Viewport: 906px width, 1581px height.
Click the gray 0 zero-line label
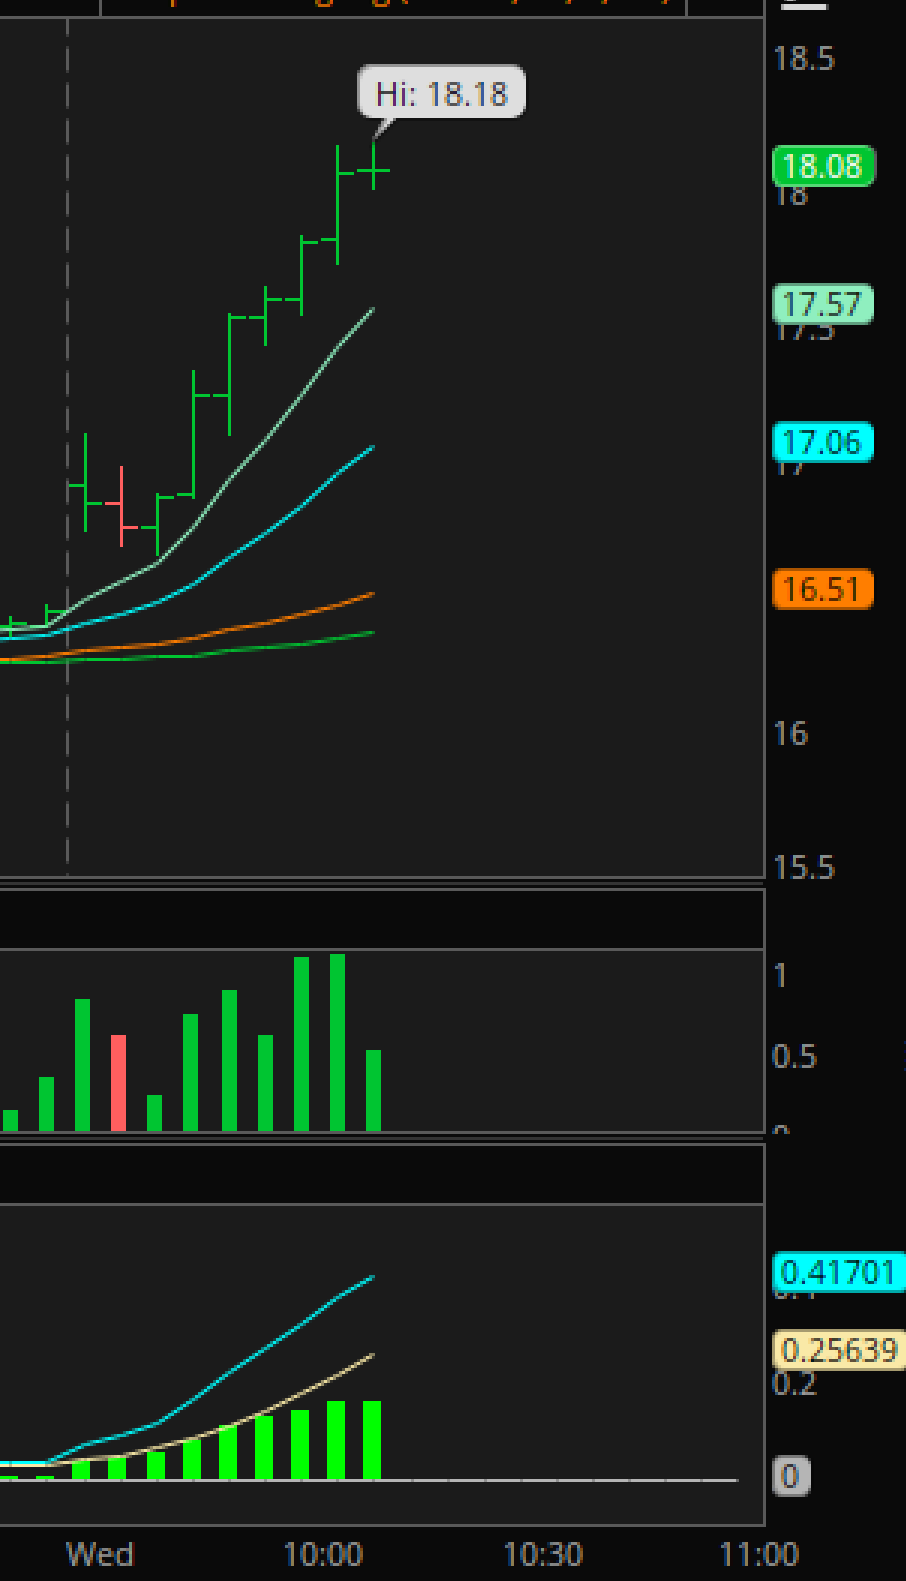[790, 1476]
